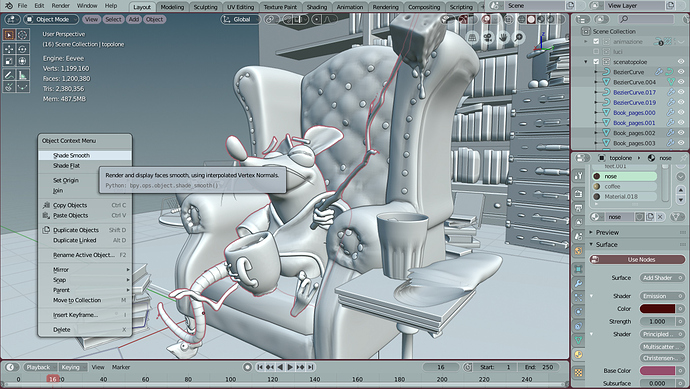Click the editor type button in viewport header
The width and height of the screenshot is (690, 389).
(11, 19)
